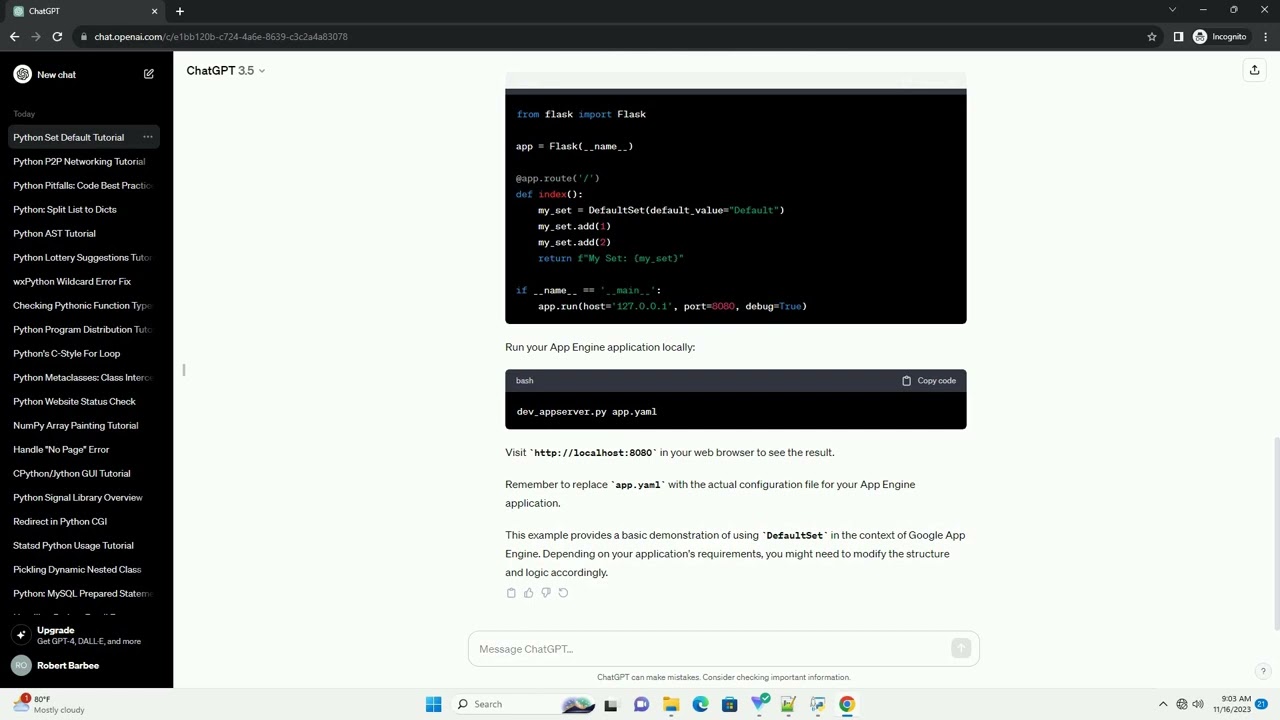1280x720 pixels.
Task: Open Python Lottery Suggestions Tutorial chat
Action: pyautogui.click(x=82, y=258)
